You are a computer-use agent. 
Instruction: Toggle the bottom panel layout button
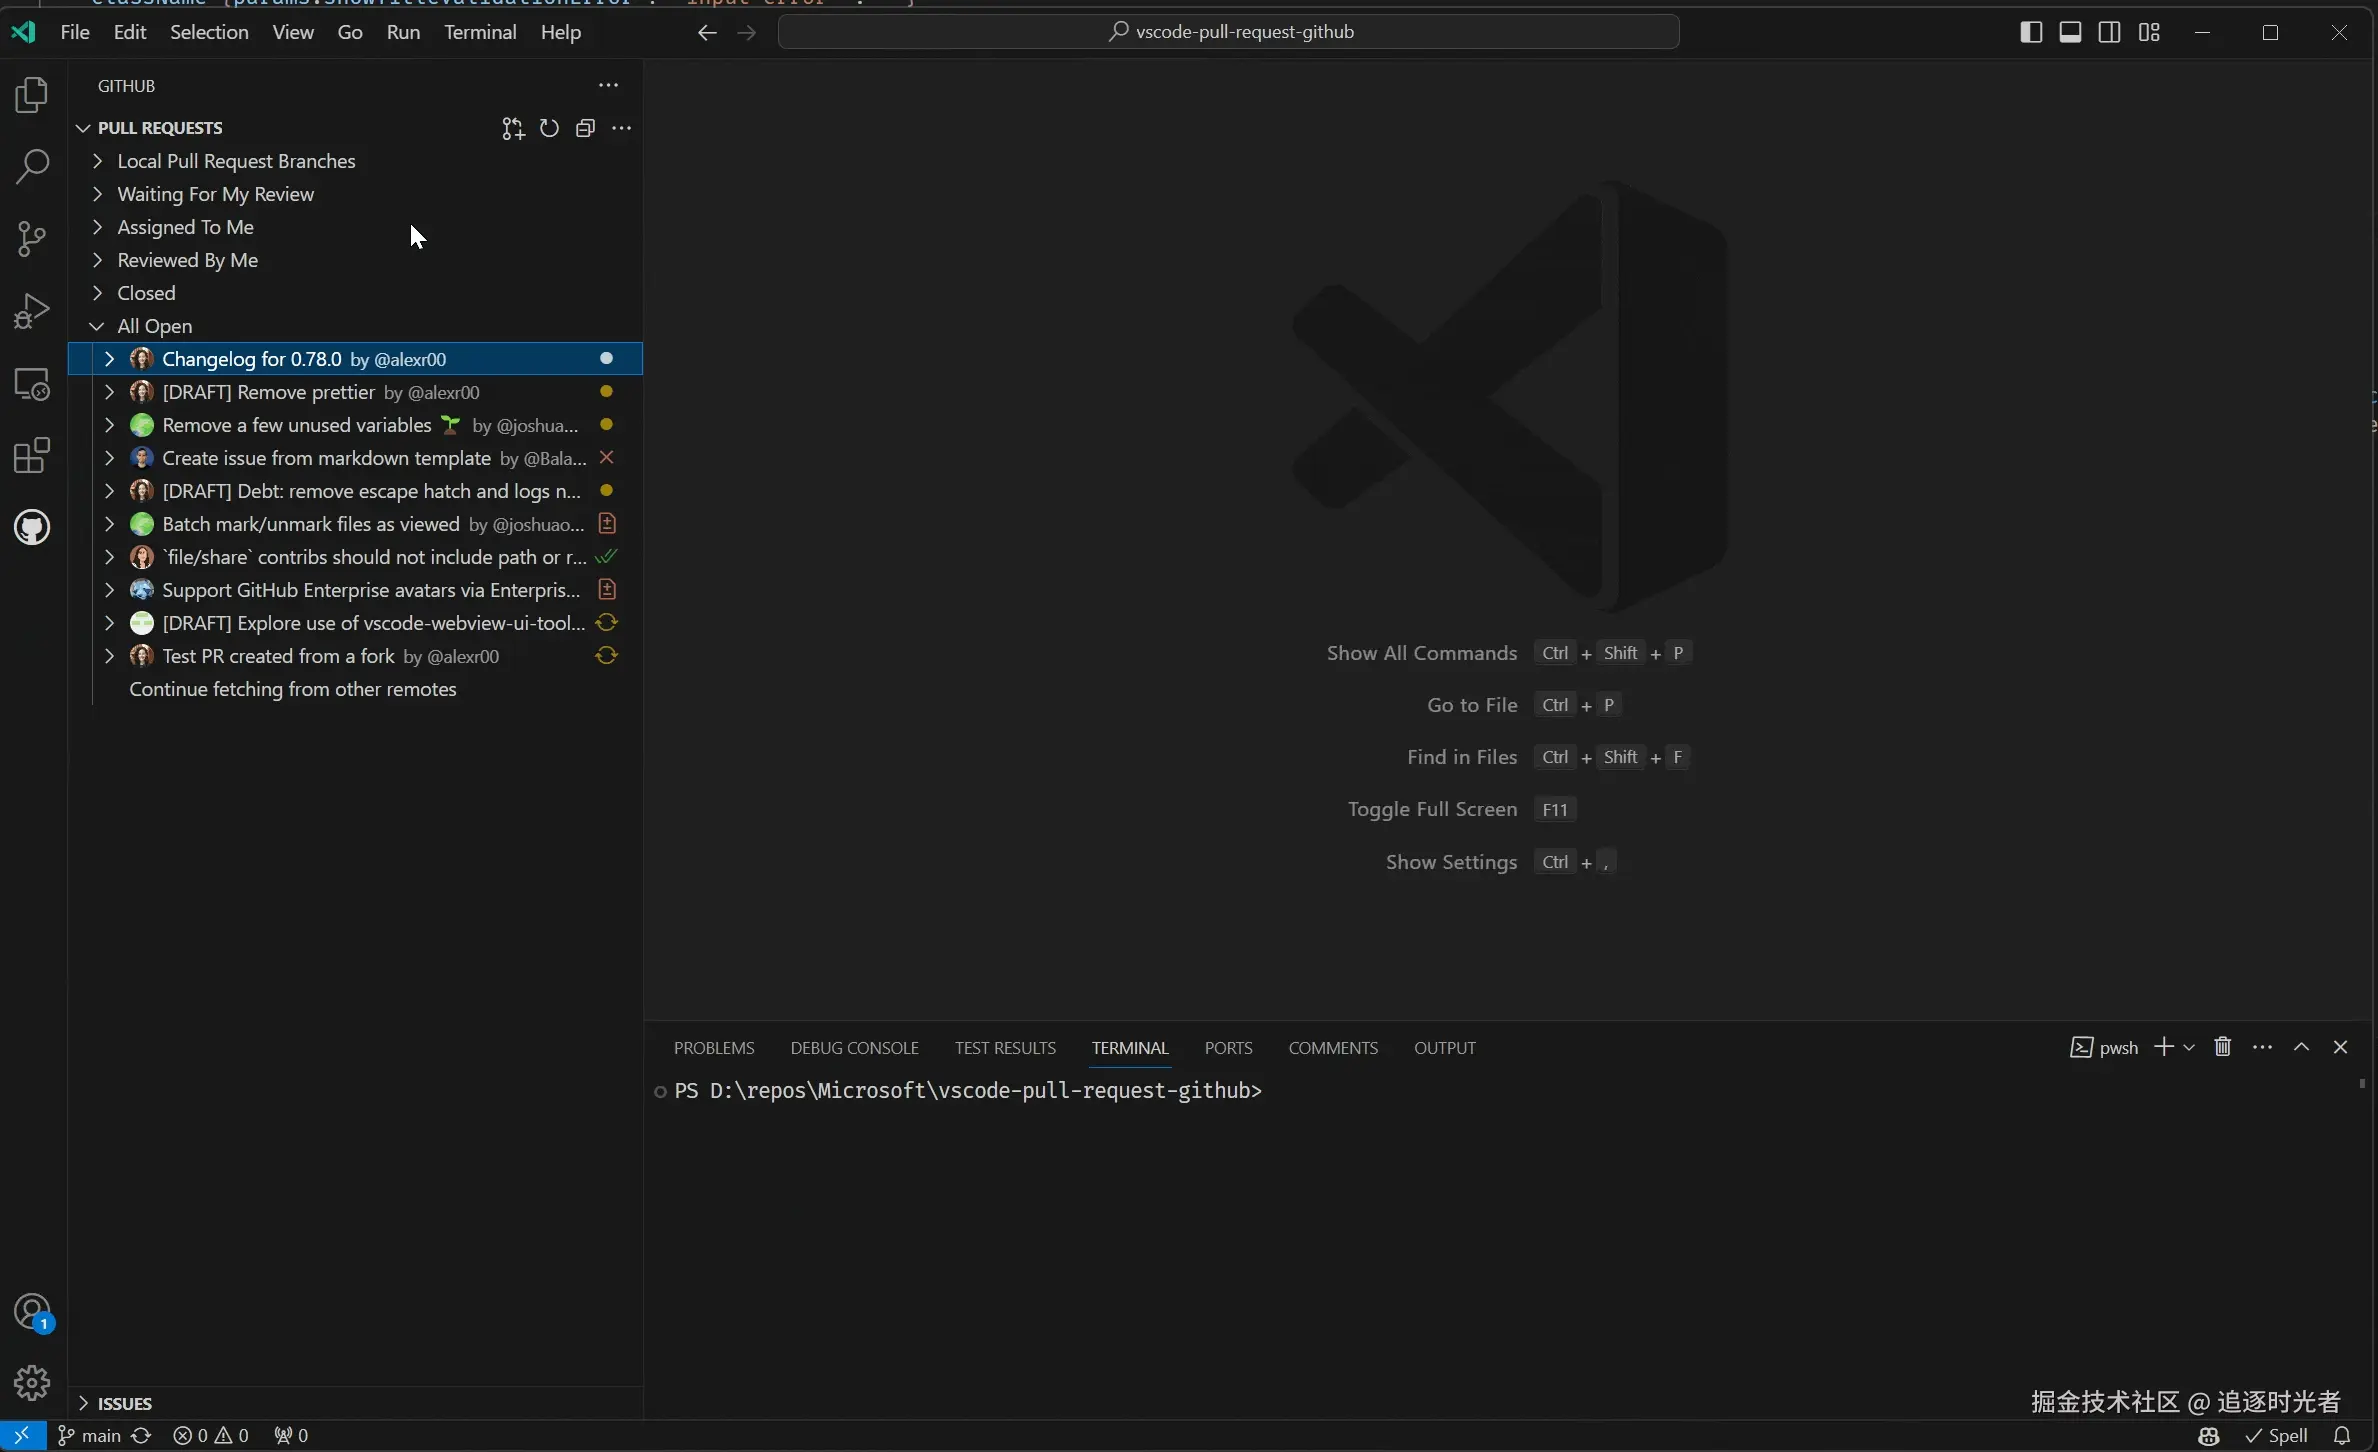click(x=2070, y=32)
